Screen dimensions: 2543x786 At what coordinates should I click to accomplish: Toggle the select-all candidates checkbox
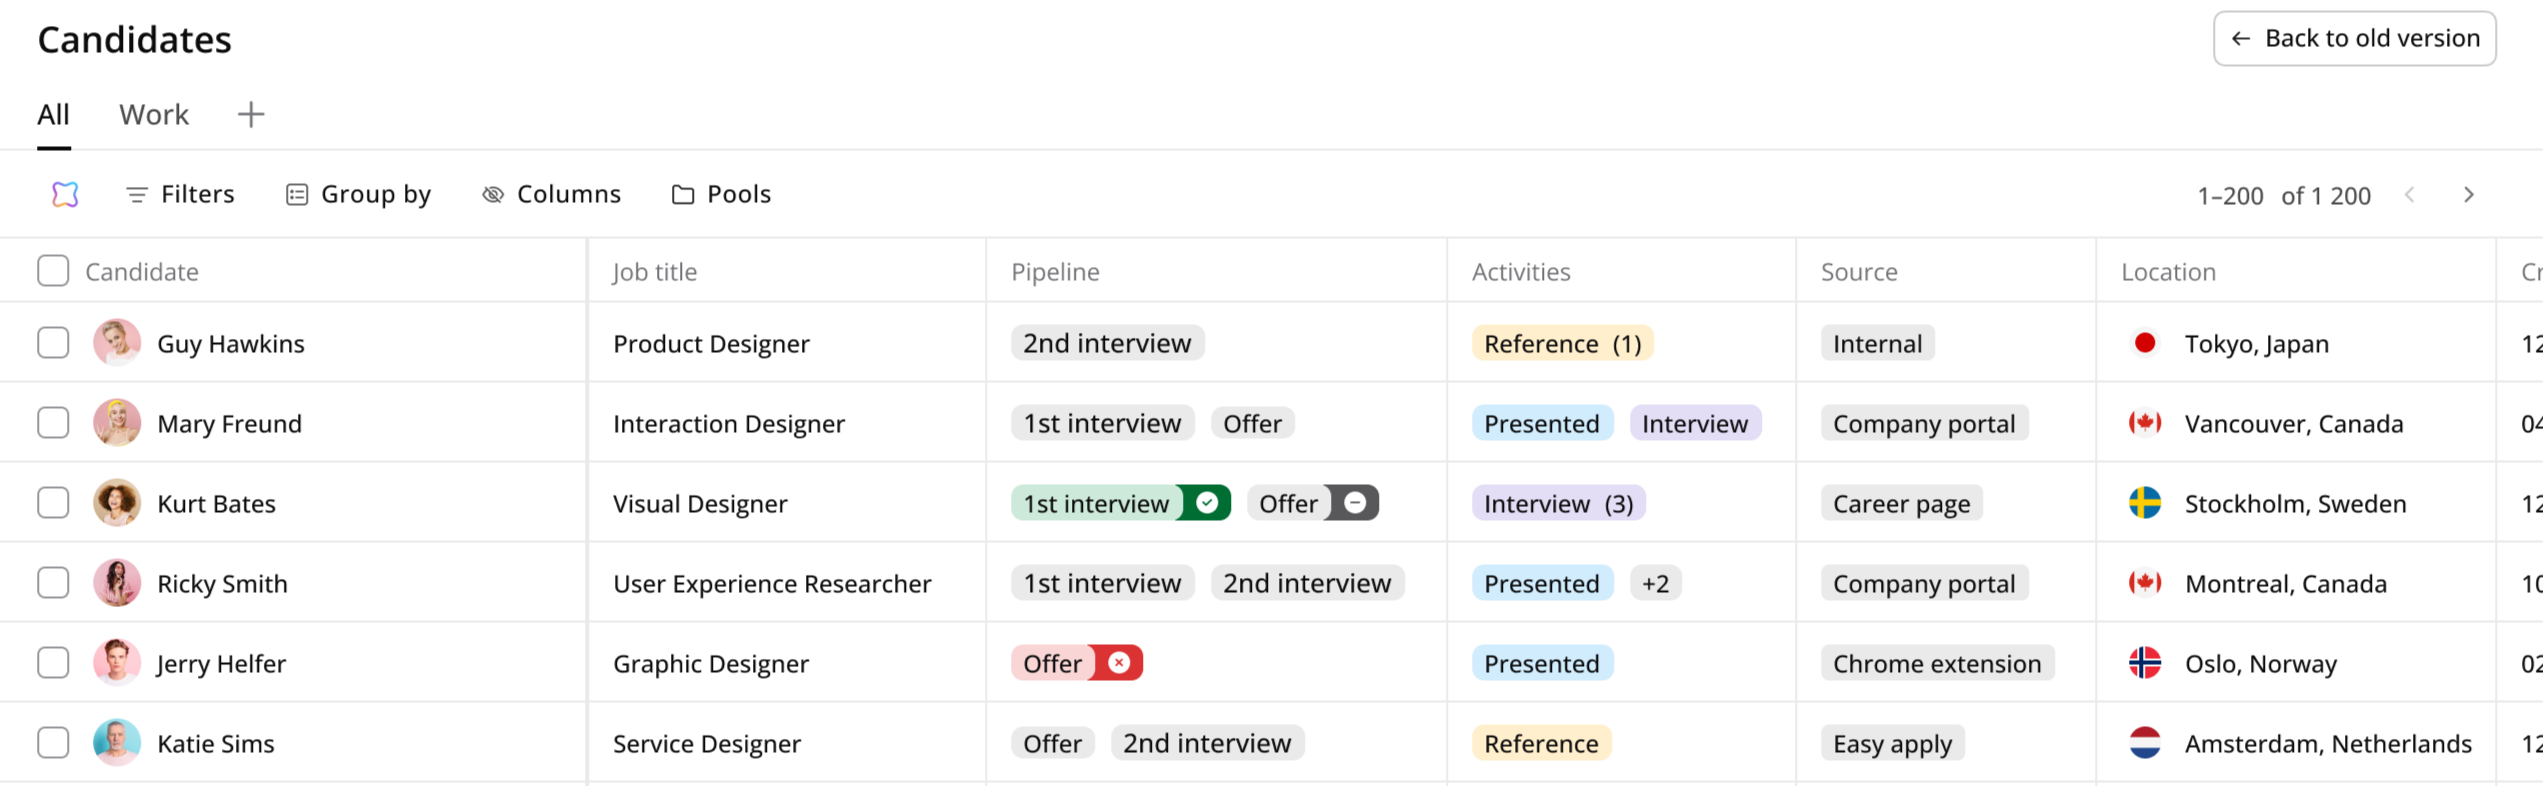53,271
